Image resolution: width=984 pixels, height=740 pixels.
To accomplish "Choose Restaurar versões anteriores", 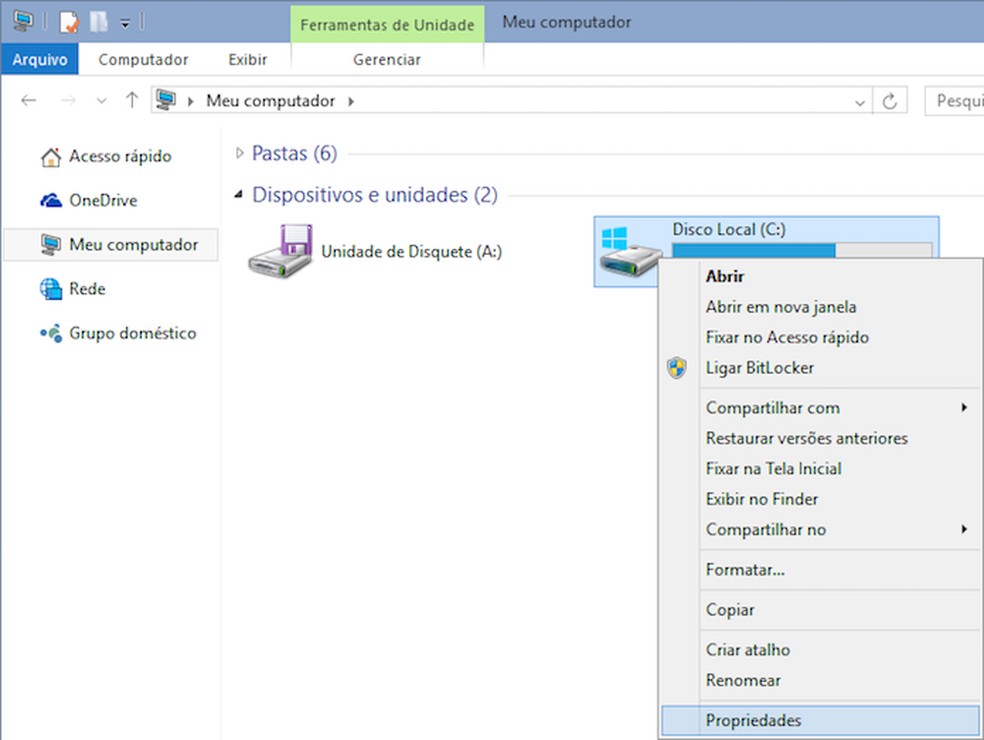I will tap(820, 438).
